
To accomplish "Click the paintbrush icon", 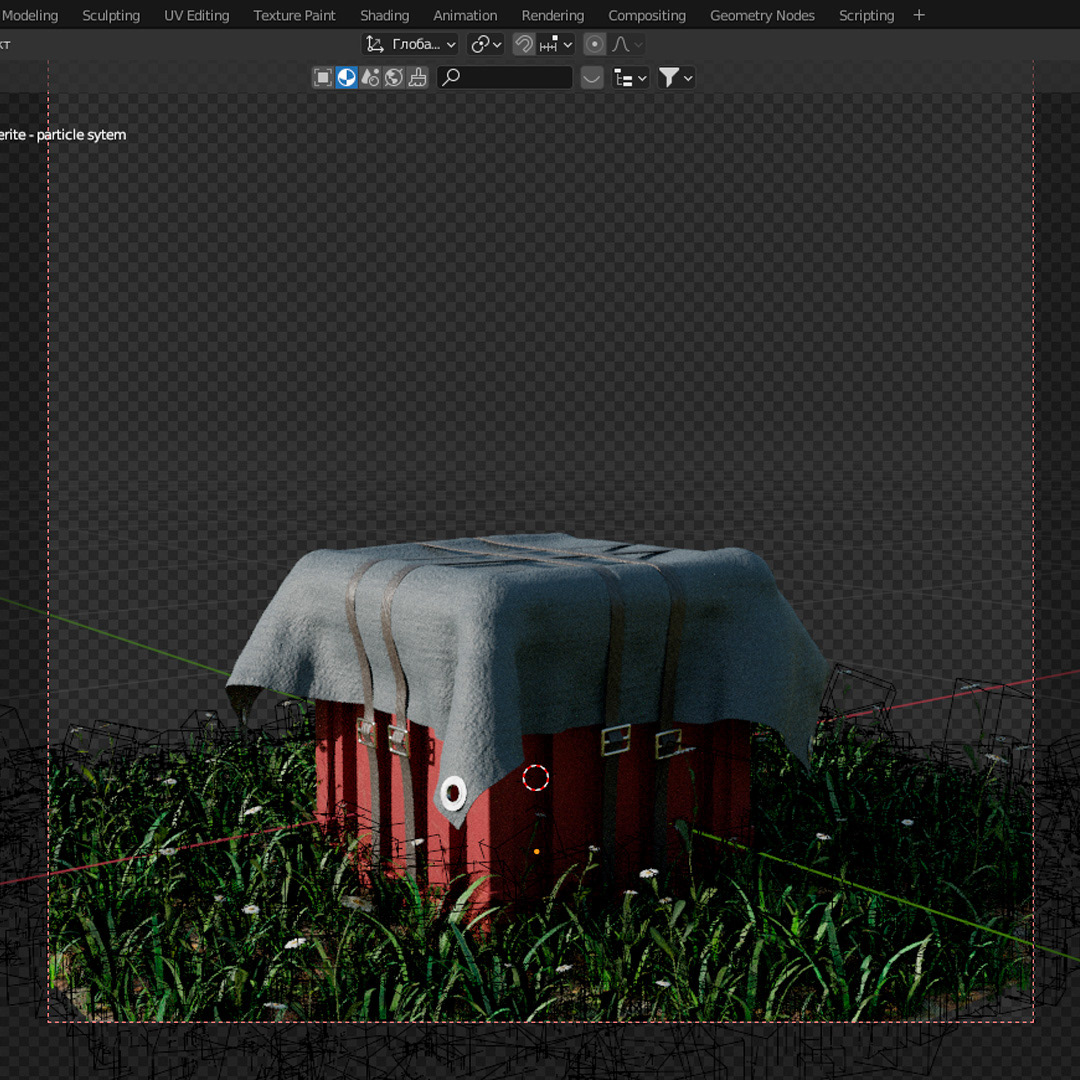I will pos(418,77).
